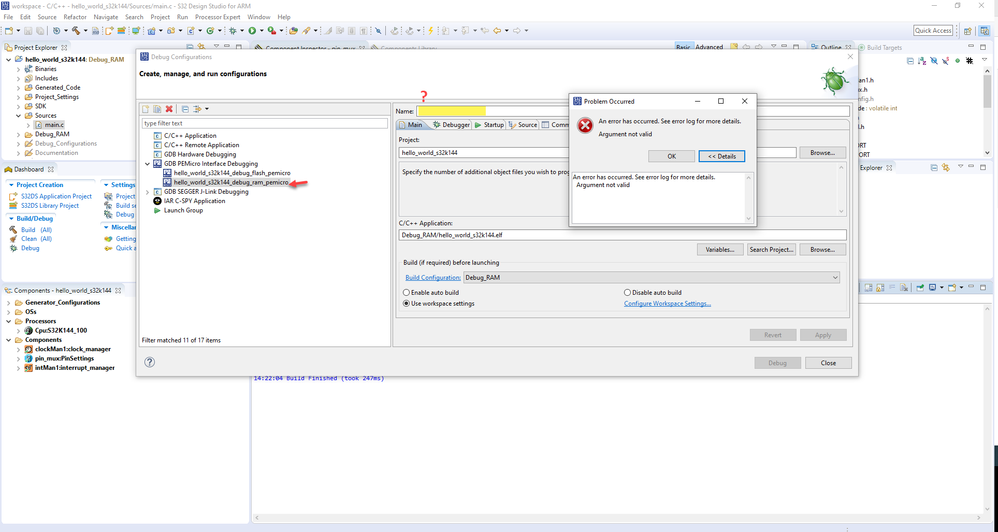Image resolution: width=998 pixels, height=532 pixels.
Task: Click Build Configuration link
Action: [433, 277]
